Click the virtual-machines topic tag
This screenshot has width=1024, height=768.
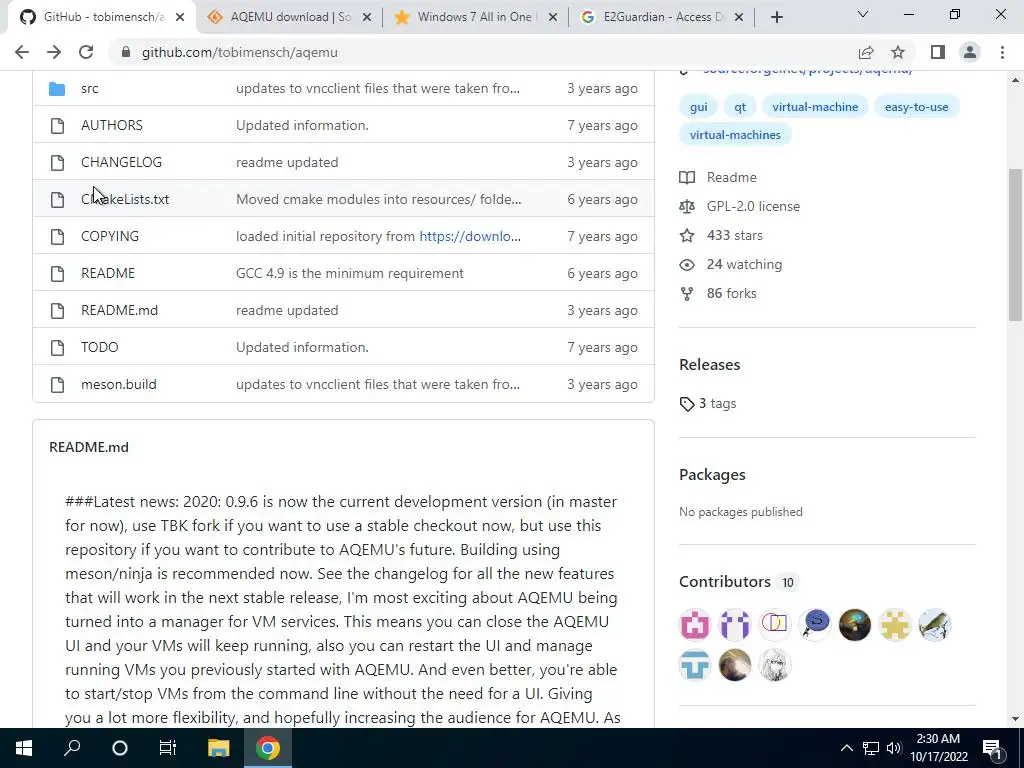point(735,135)
